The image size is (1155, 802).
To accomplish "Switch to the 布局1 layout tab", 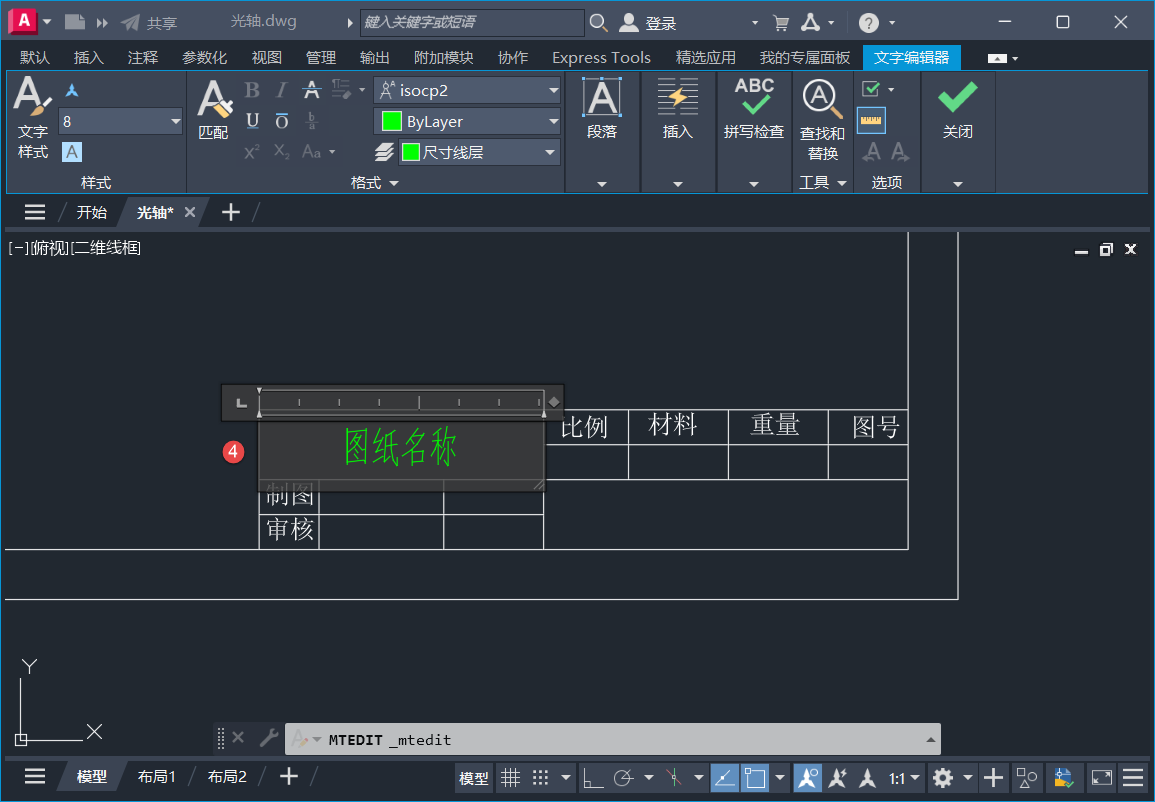I will [157, 776].
